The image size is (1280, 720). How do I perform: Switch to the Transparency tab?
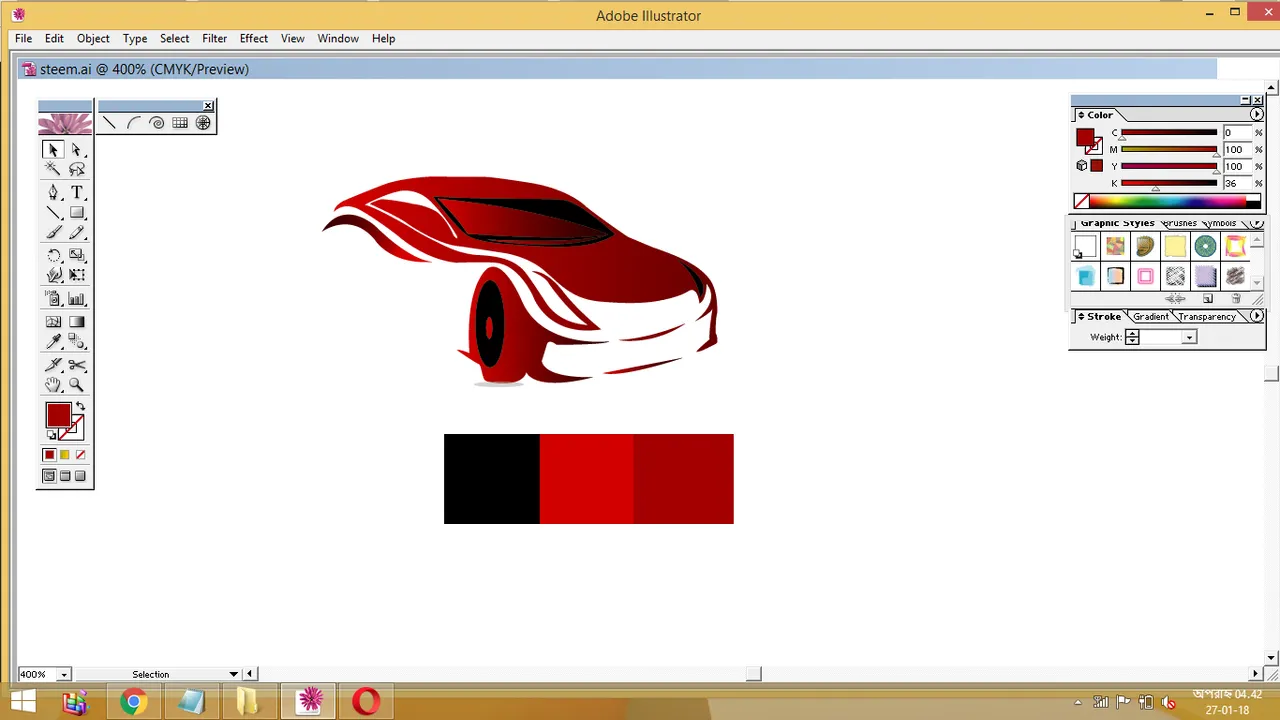coord(1206,316)
